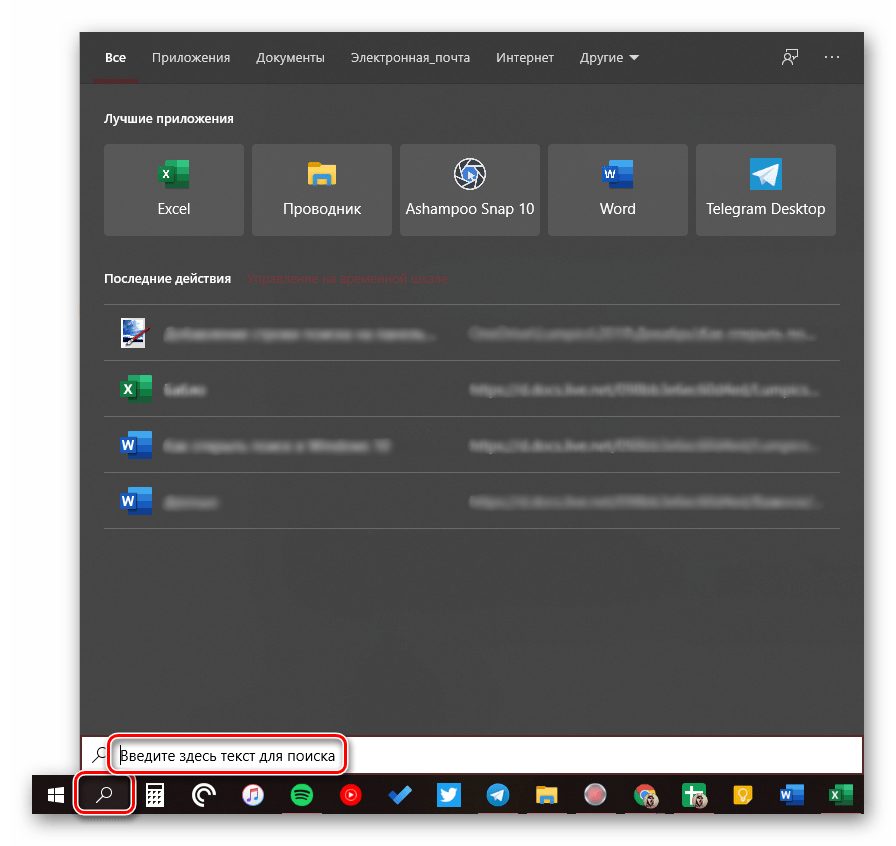Viewport: 896px width, 846px height.
Task: Launch Twitter from the taskbar
Action: point(449,795)
